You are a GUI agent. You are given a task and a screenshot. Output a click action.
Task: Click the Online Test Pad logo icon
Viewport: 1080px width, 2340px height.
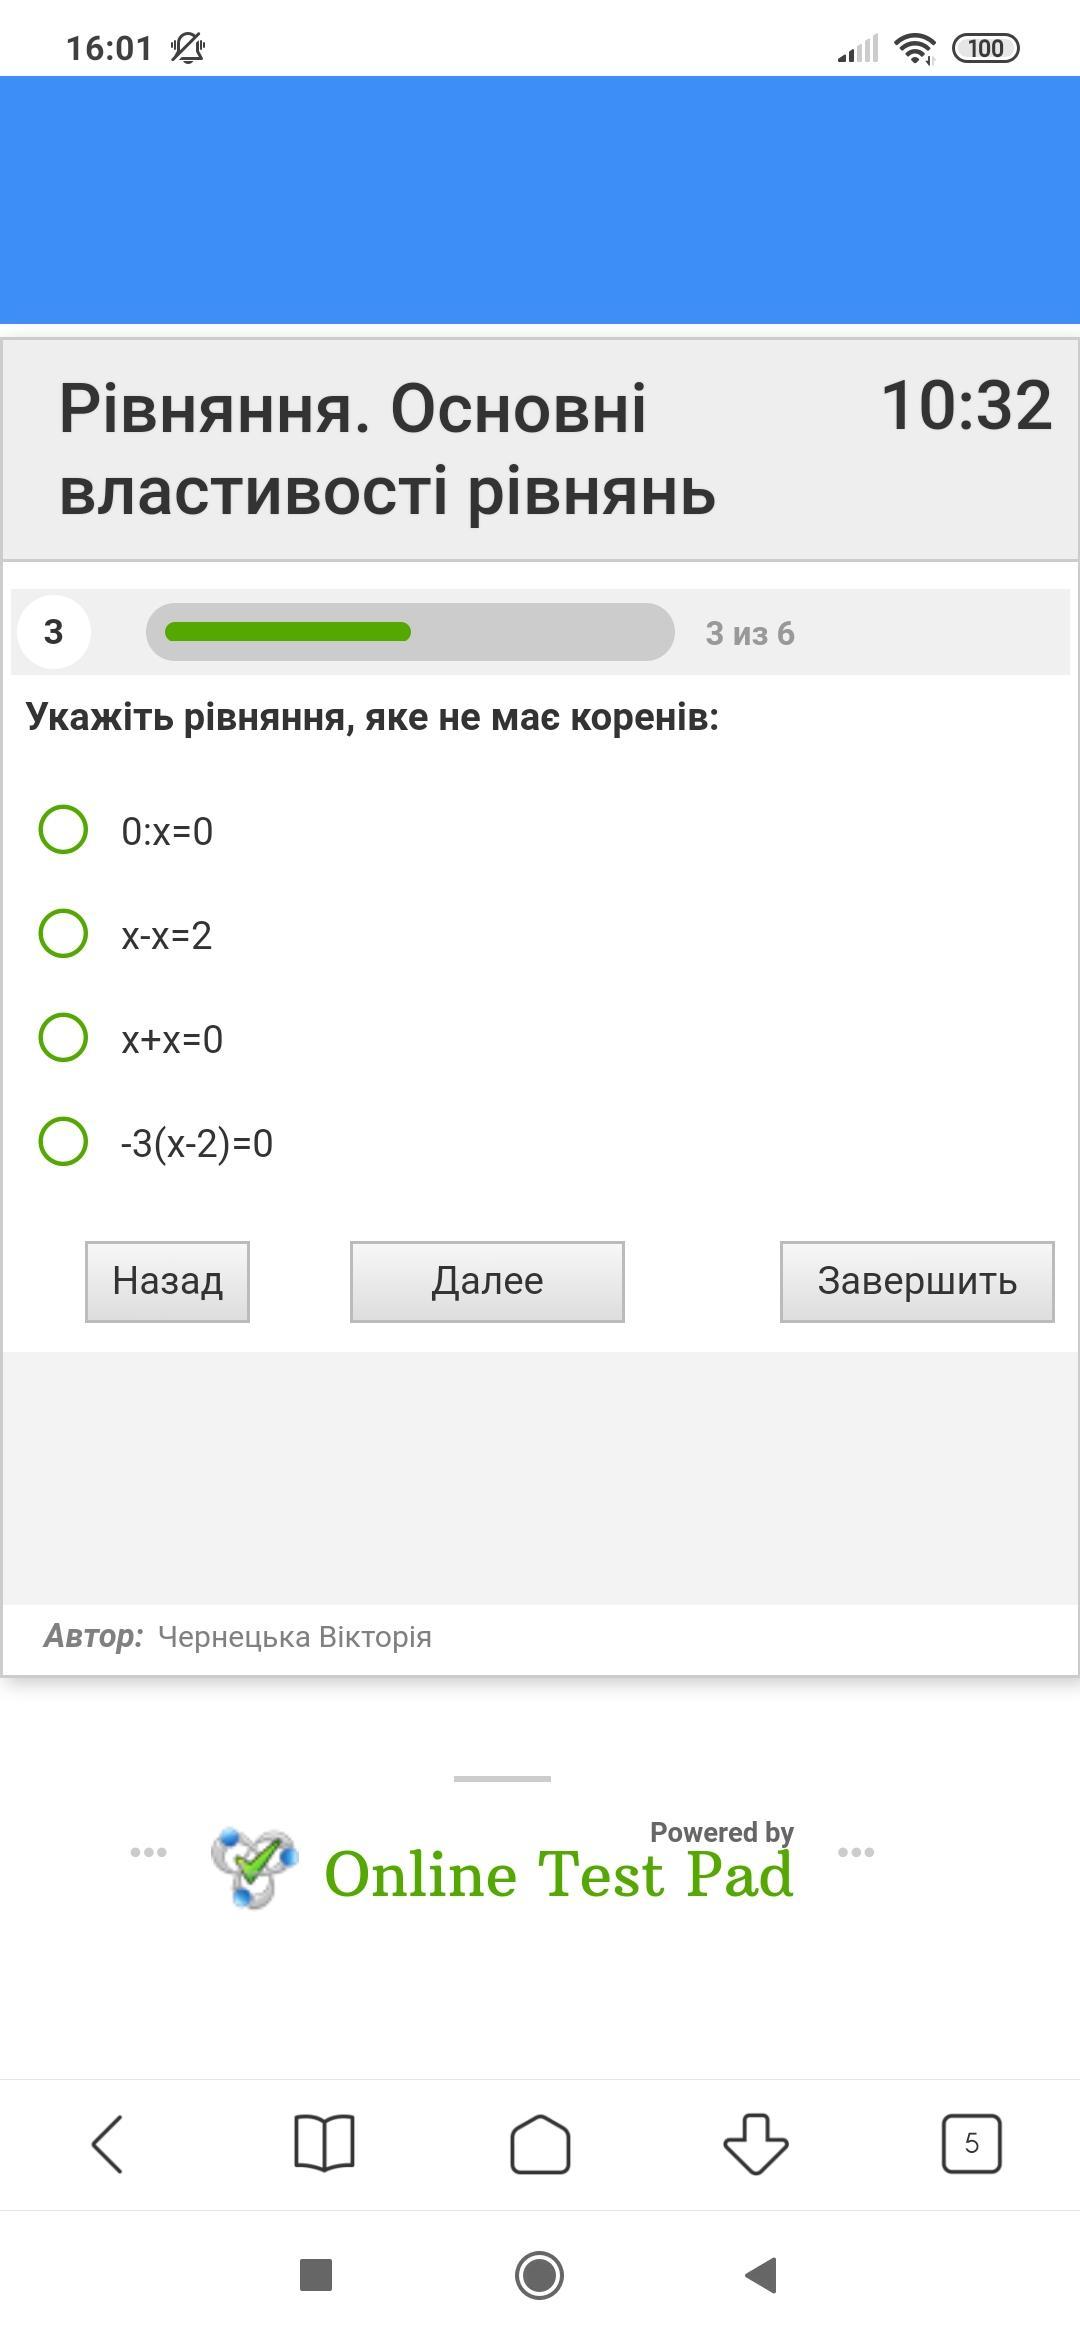point(254,1867)
